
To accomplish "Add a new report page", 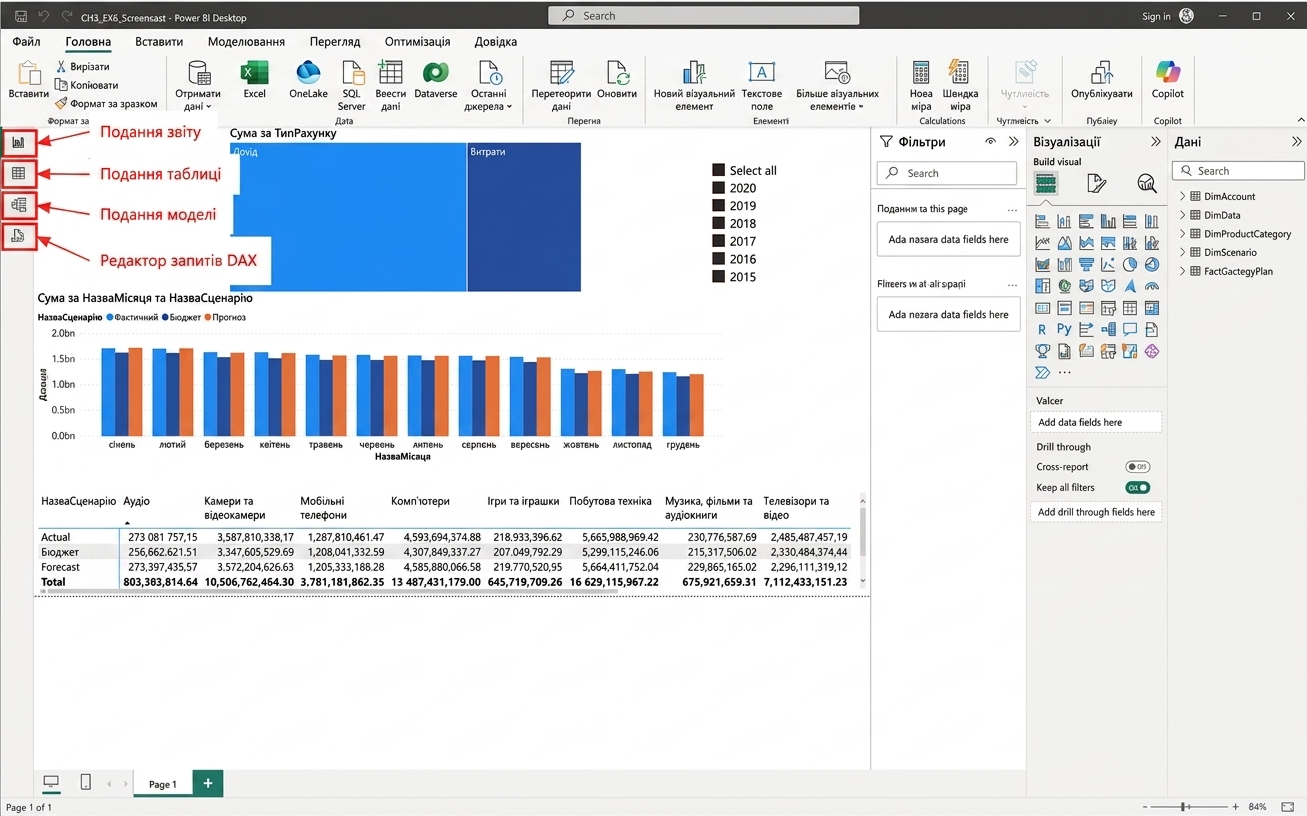I will [208, 783].
